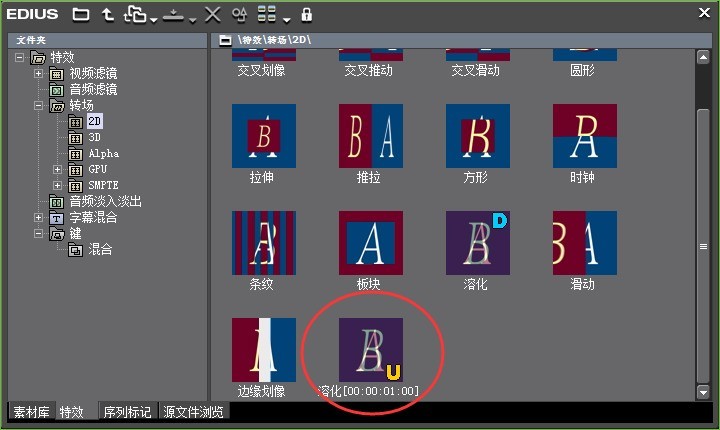This screenshot has height=430, width=720.
Task: Click the thumbnail view mode icon
Action: (x=267, y=14)
